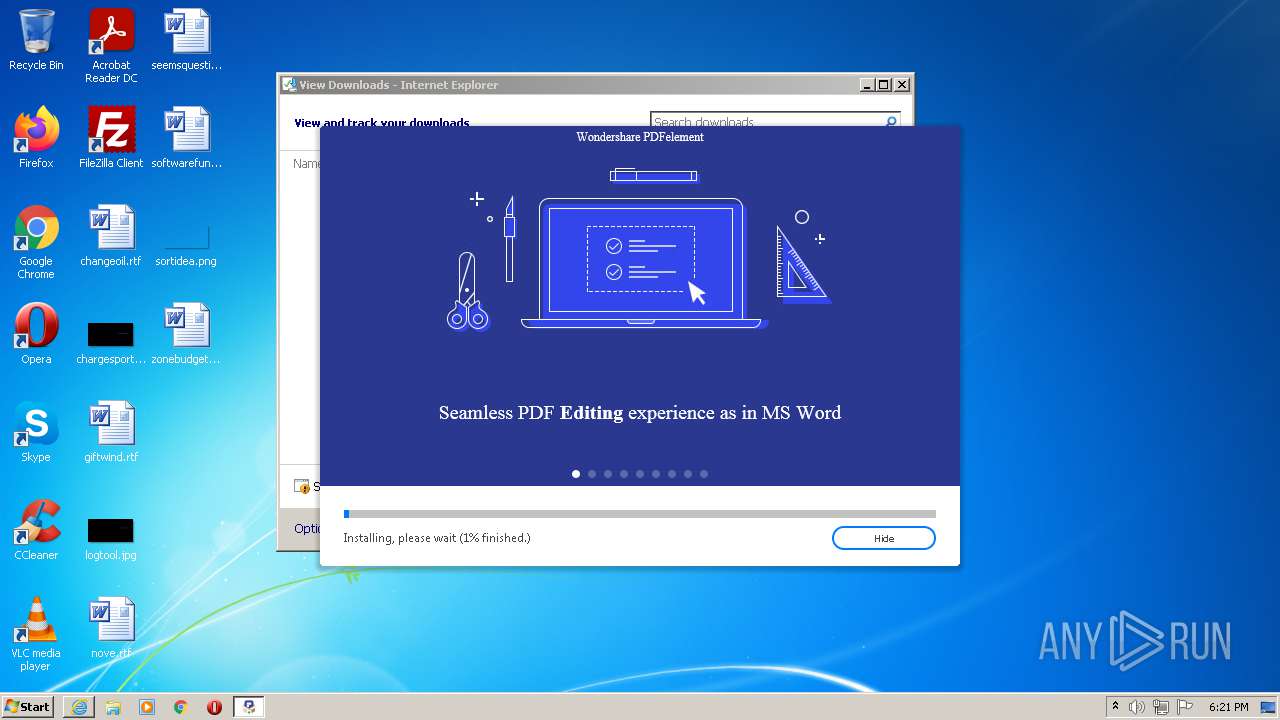The height and width of the screenshot is (720, 1280).
Task: Click the Wondershare PDFelement installer title
Action: pyautogui.click(x=640, y=137)
